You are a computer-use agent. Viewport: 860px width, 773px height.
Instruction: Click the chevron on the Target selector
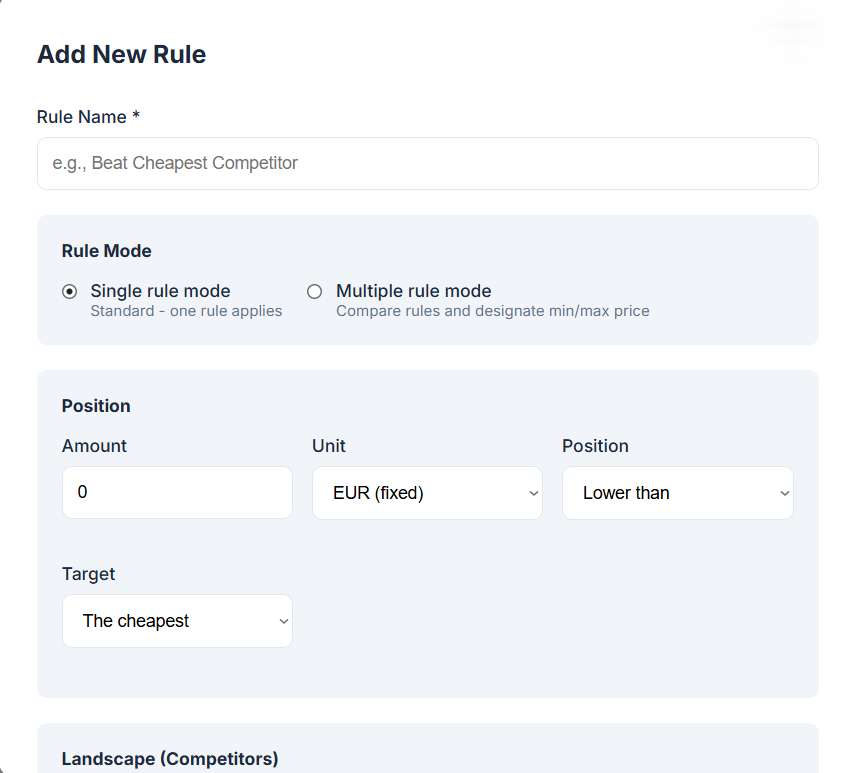pos(283,621)
